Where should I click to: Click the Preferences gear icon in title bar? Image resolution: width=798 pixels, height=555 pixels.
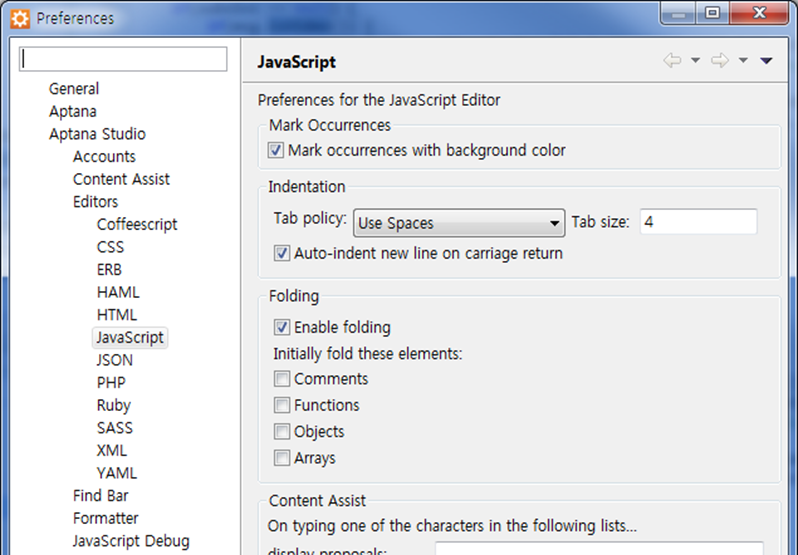pos(20,19)
